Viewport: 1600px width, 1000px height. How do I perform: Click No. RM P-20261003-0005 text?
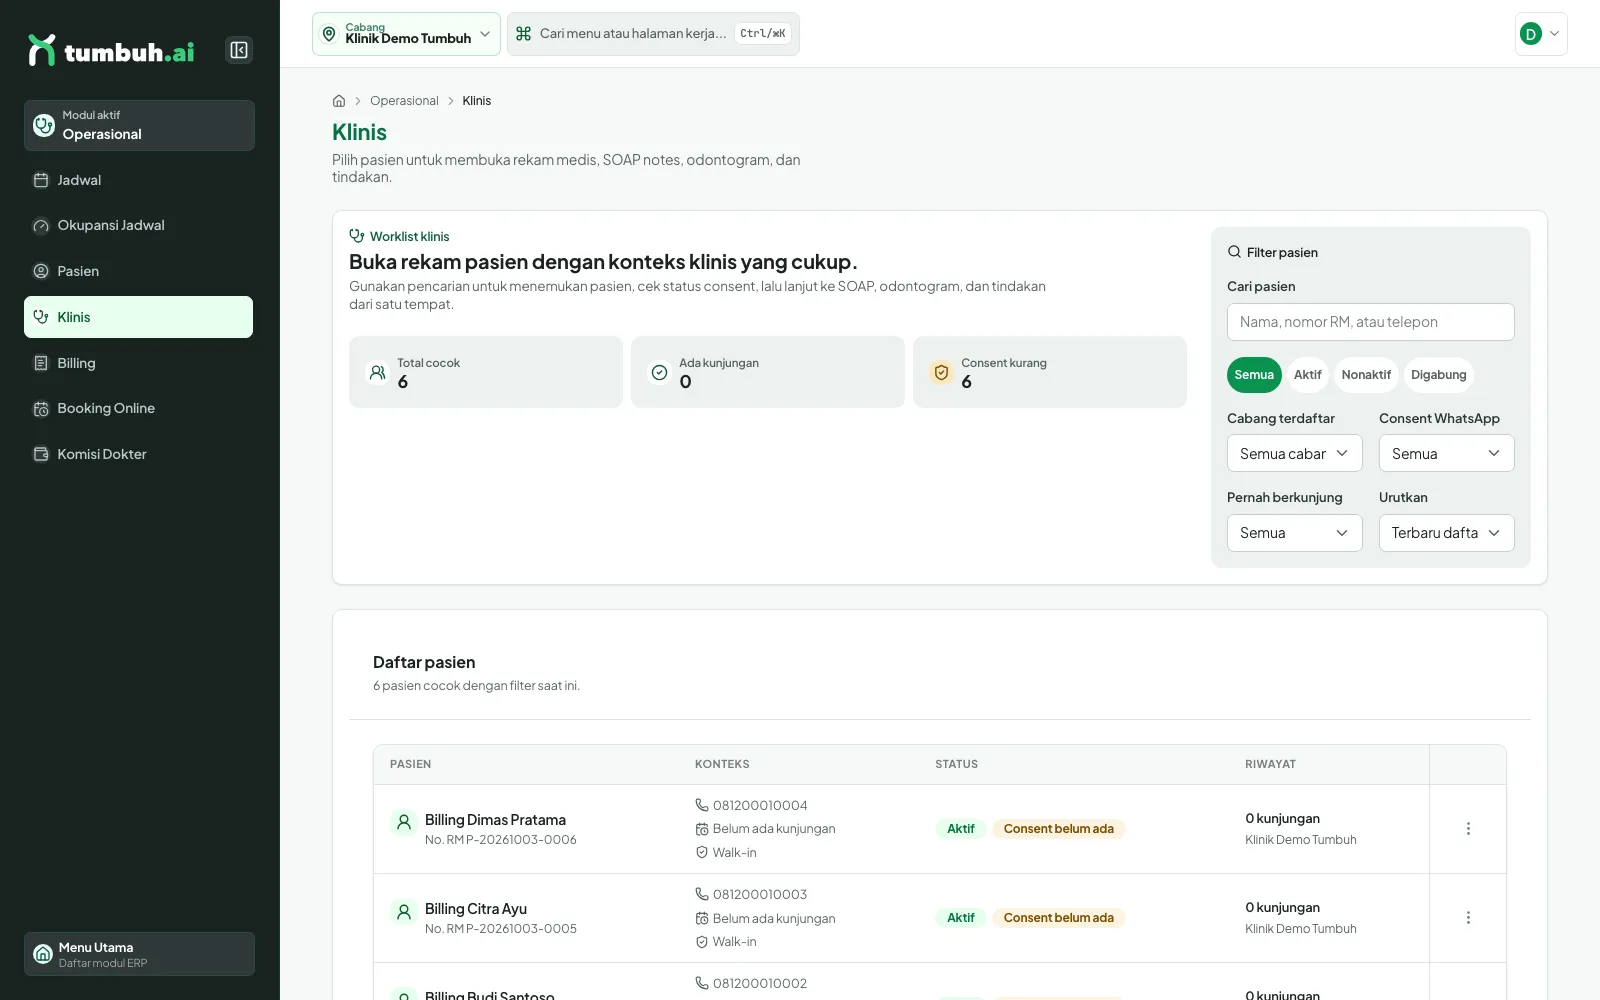coord(501,929)
